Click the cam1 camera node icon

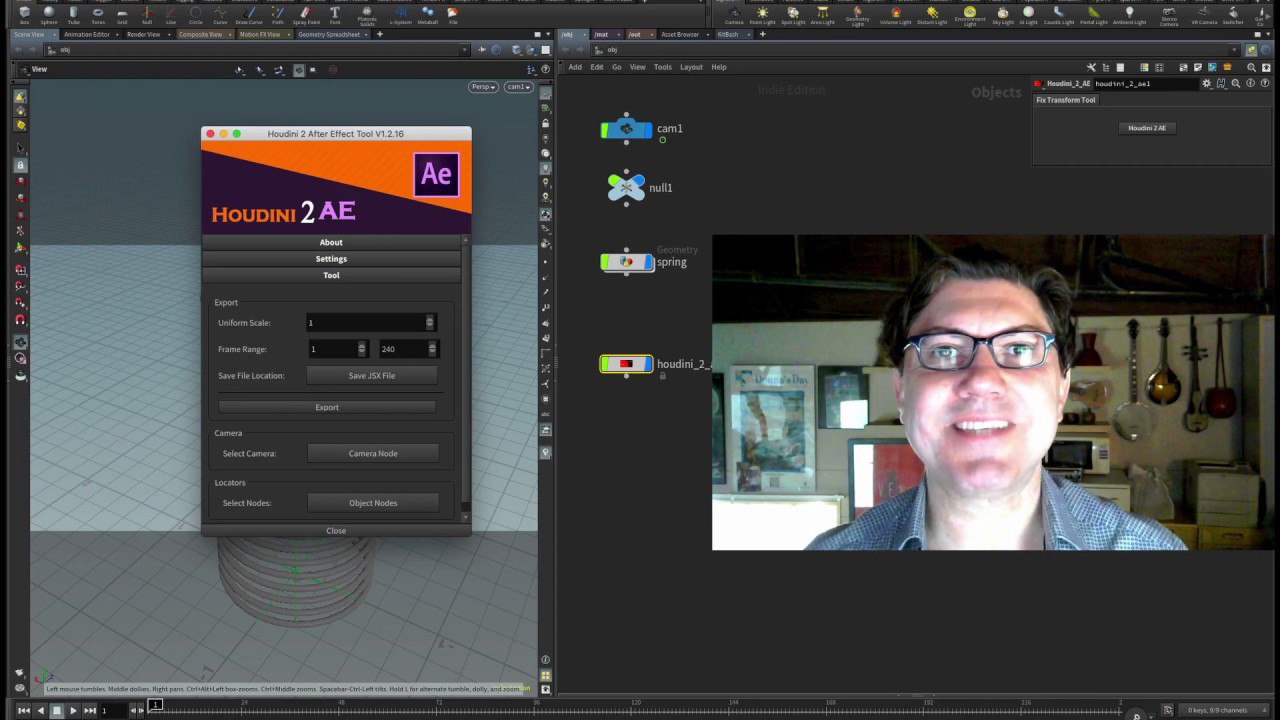coord(626,129)
